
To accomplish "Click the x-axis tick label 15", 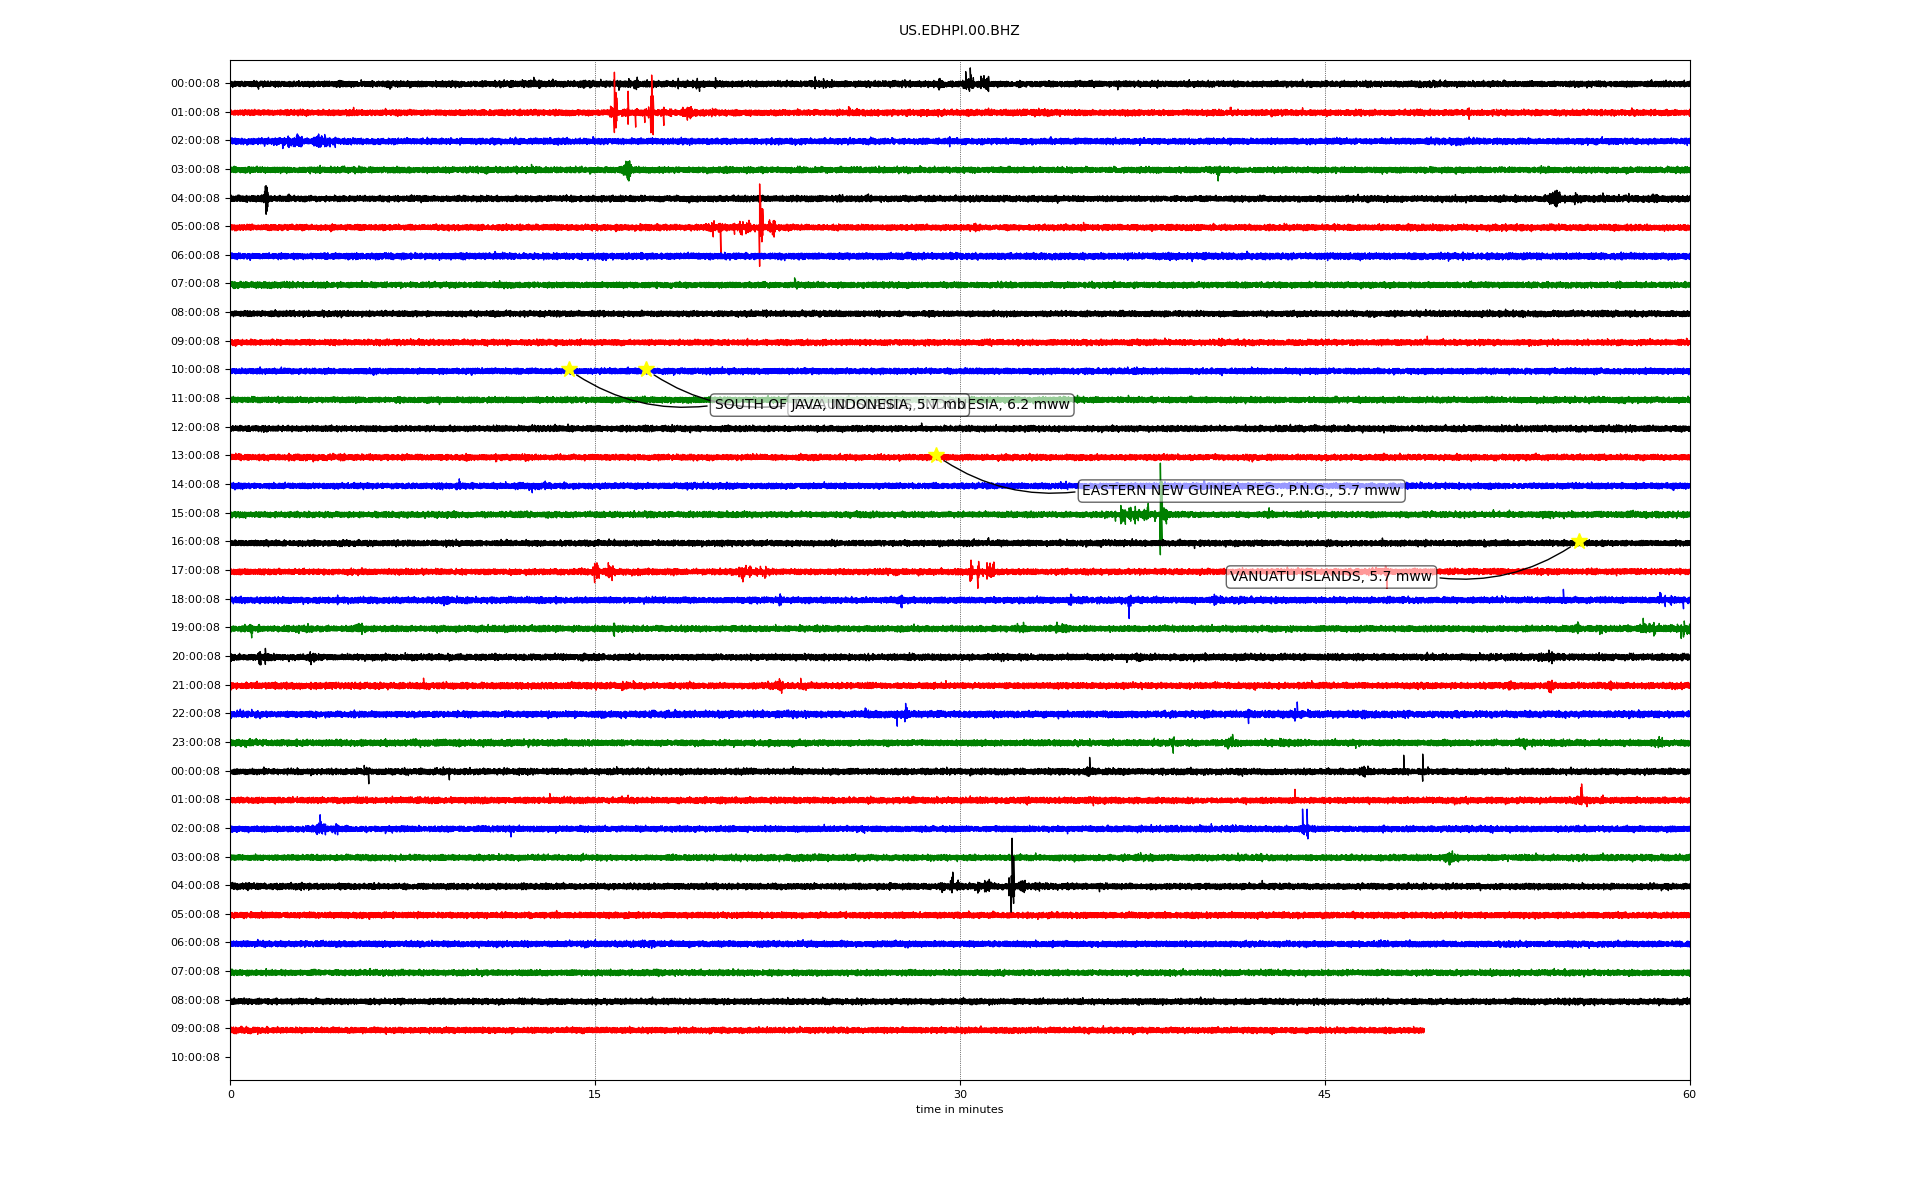I will (x=595, y=1094).
